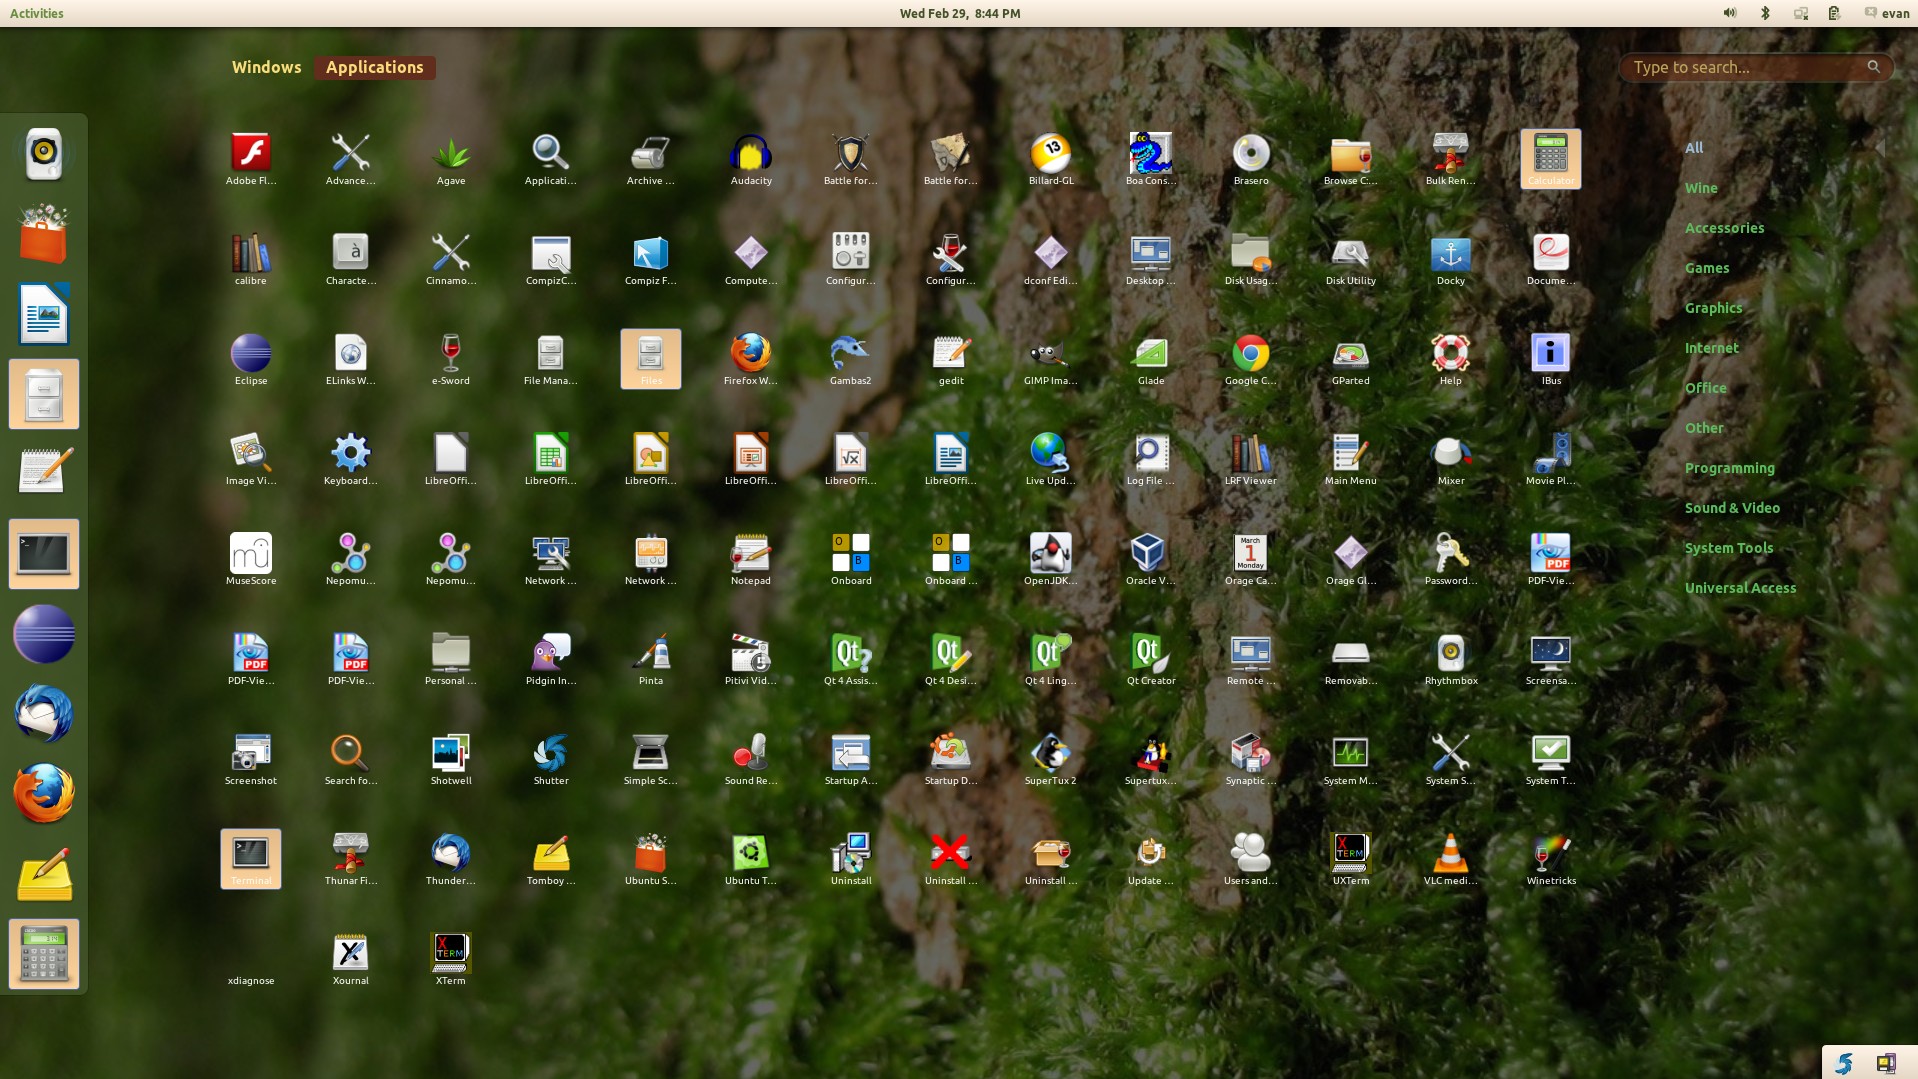Launch the Help application icon

[1451, 359]
